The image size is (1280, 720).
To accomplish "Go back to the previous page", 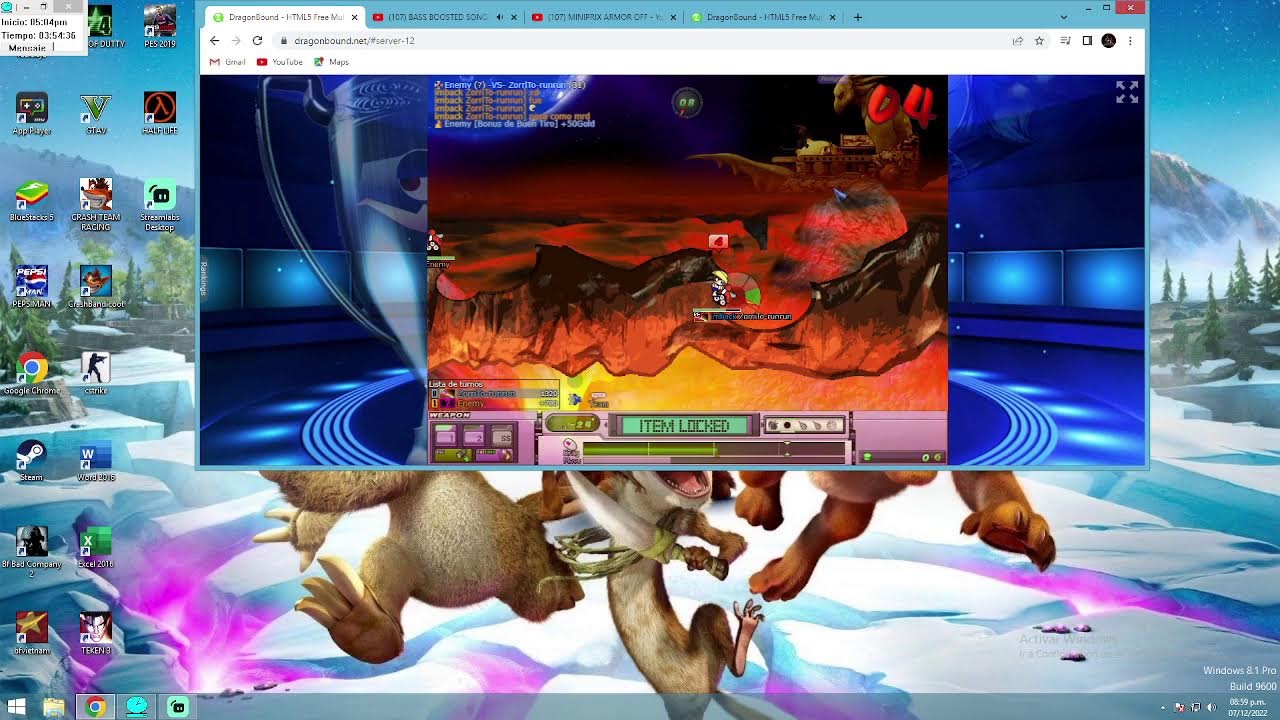I will [214, 41].
